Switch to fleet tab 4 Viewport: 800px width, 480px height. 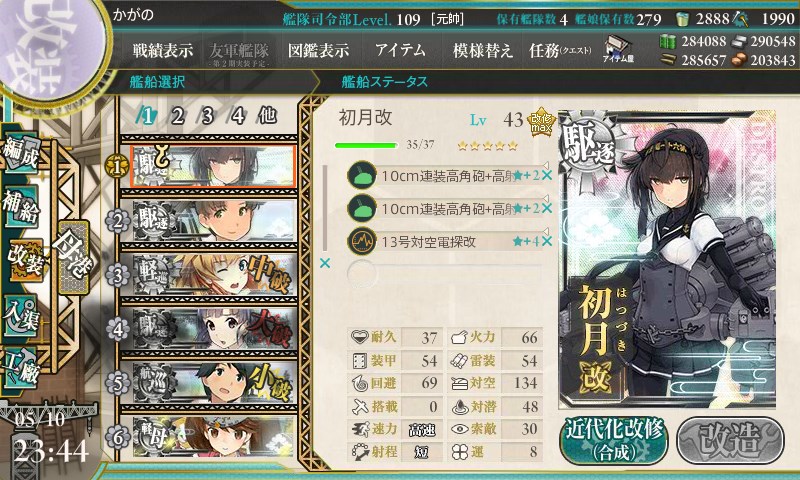coord(237,116)
